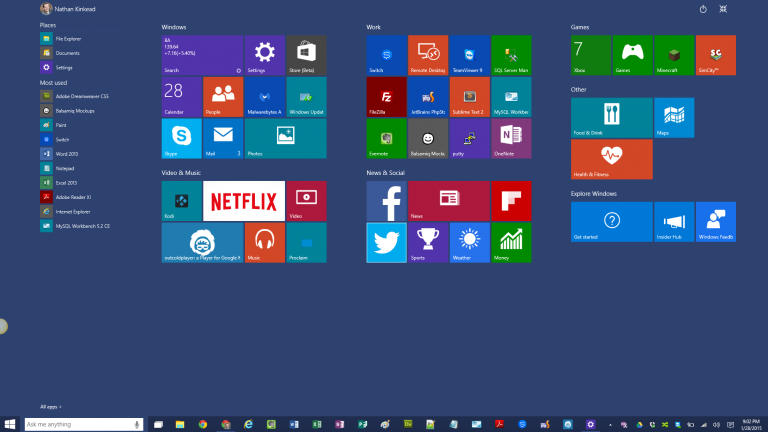Open the Facebook tile

click(x=386, y=201)
